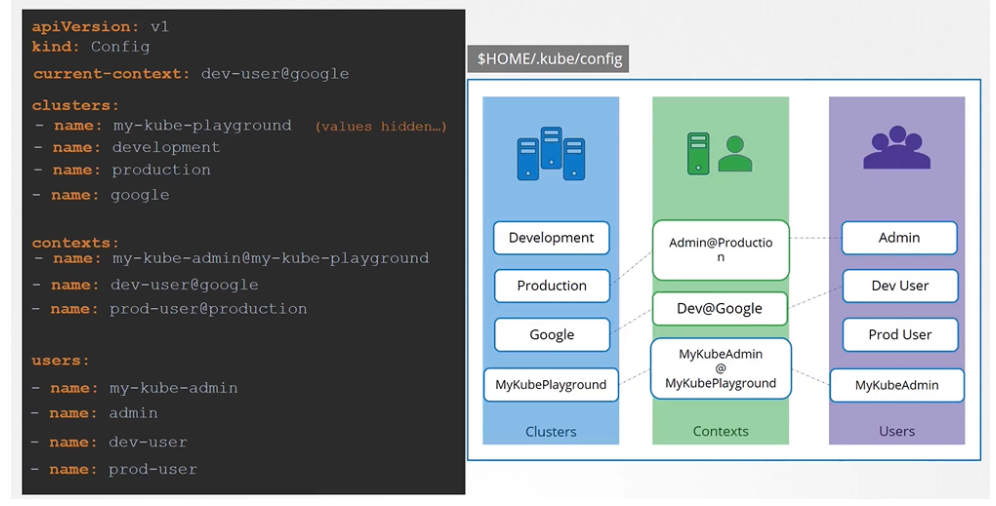Click the Dev User box
The height and width of the screenshot is (506, 996).
899,286
